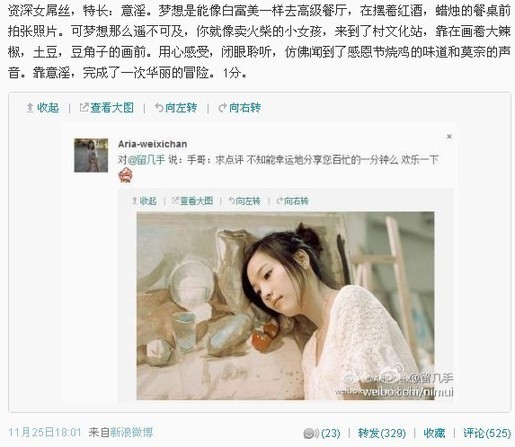Enlarge the girl photo in the post

click(286, 306)
